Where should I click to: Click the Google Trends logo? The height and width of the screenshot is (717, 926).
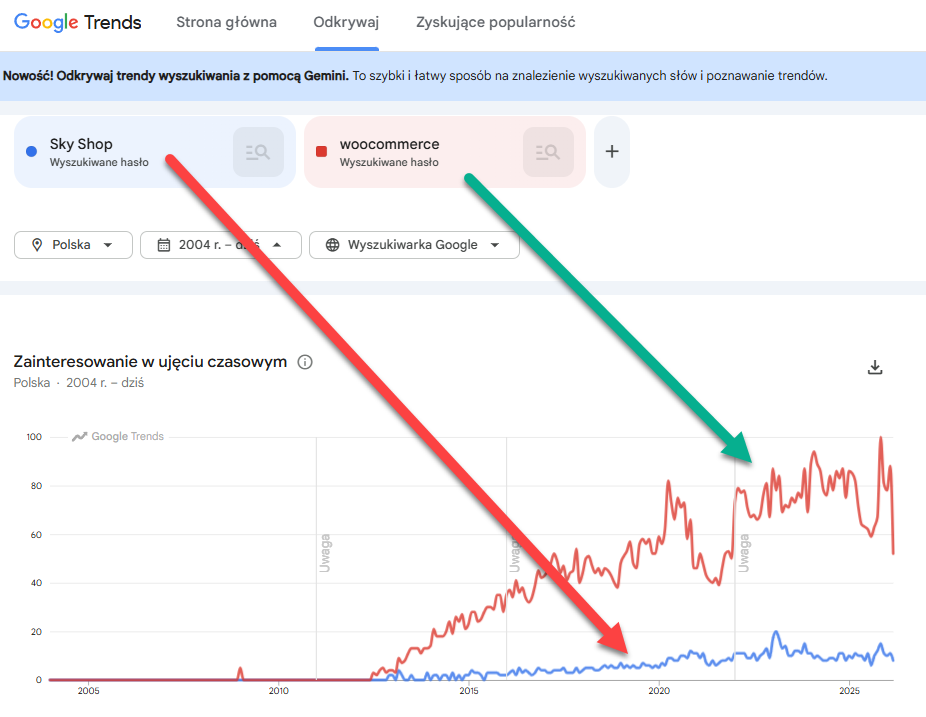pos(78,22)
